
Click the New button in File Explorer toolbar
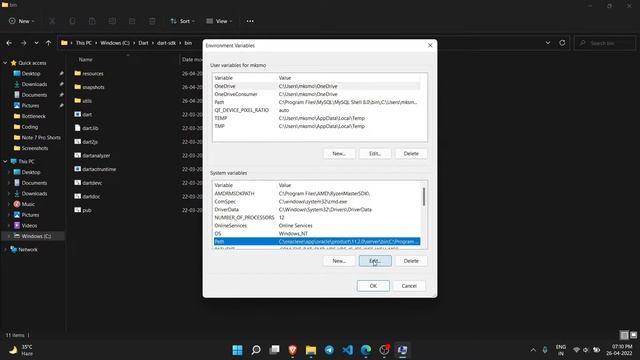click(22, 21)
